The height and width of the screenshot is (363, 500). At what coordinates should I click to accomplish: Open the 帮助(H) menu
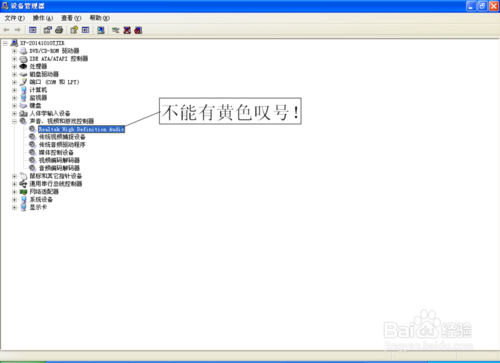click(x=100, y=18)
